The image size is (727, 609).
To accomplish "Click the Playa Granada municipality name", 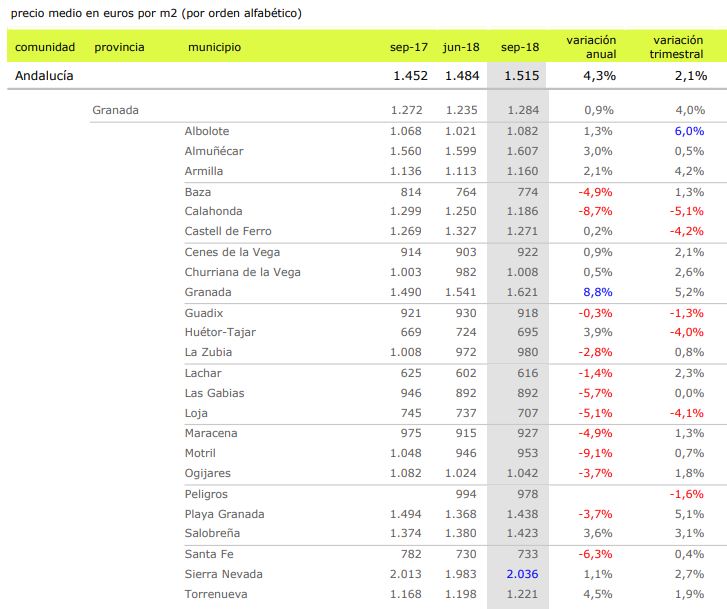I will point(224,514).
